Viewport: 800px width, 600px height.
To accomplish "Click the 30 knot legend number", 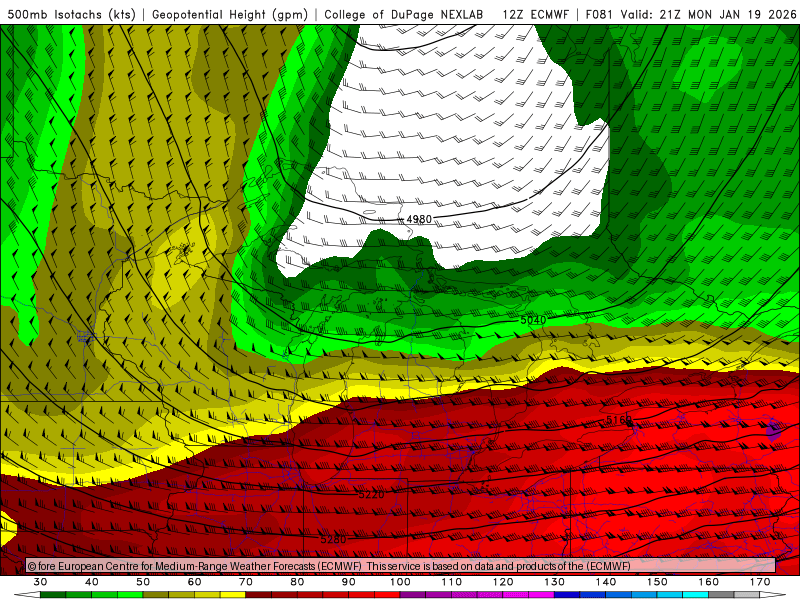I will pyautogui.click(x=40, y=582).
